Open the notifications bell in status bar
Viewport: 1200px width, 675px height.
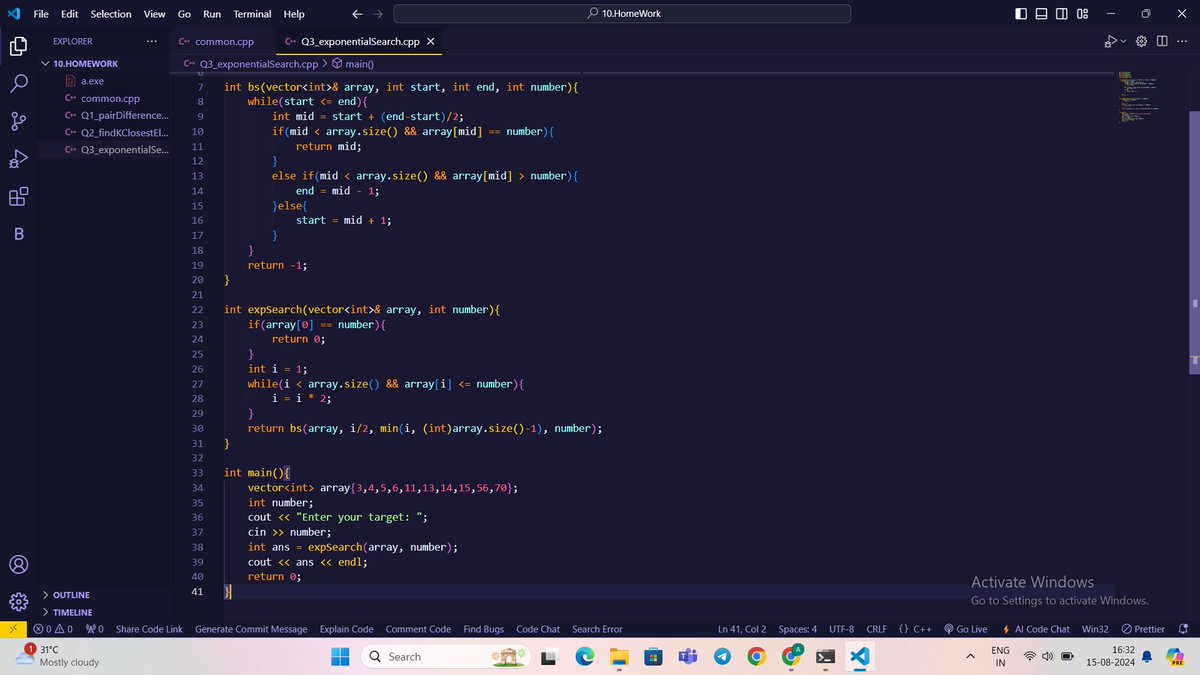(x=1184, y=629)
